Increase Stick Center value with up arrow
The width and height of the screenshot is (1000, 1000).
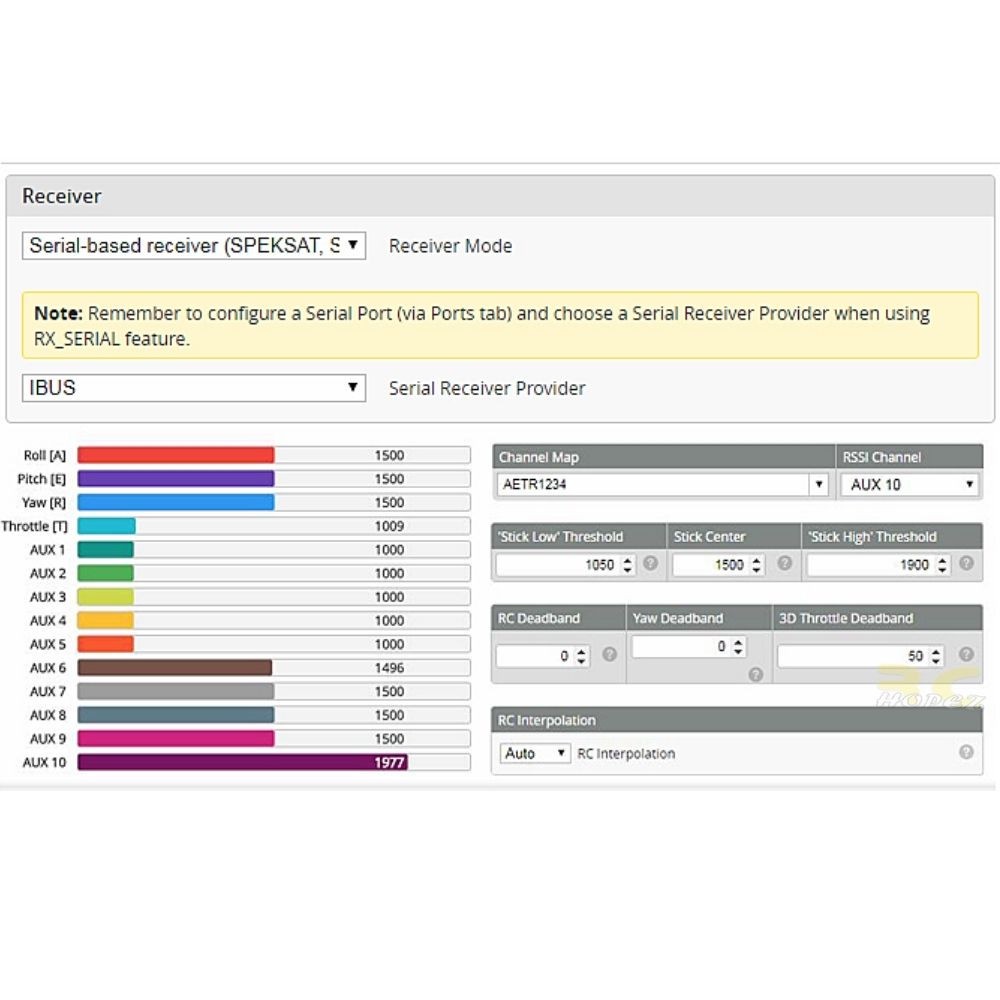tap(756, 560)
